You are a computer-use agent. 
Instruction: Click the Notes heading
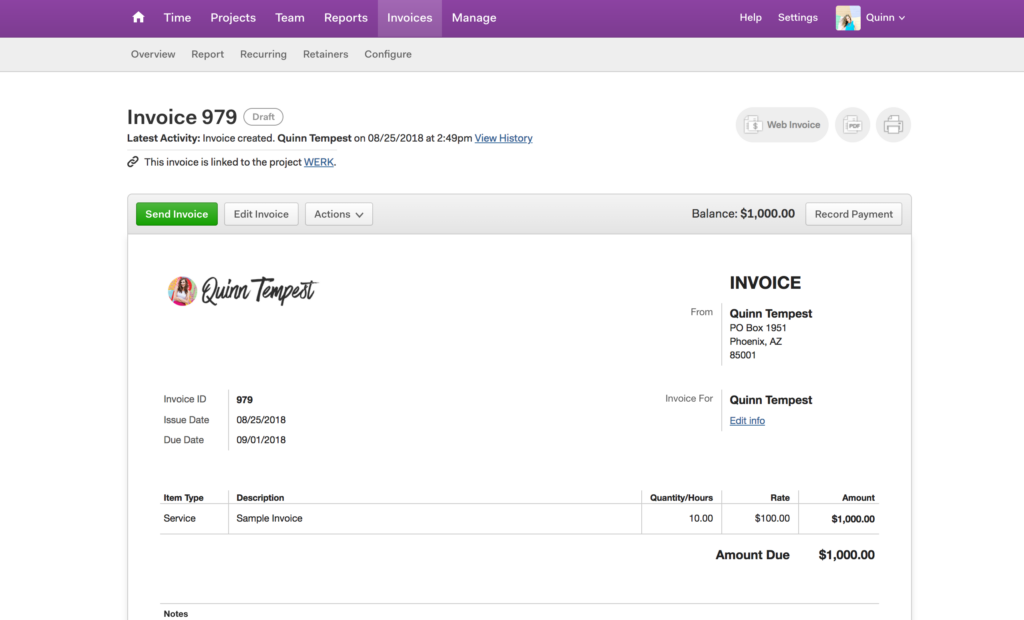(176, 613)
